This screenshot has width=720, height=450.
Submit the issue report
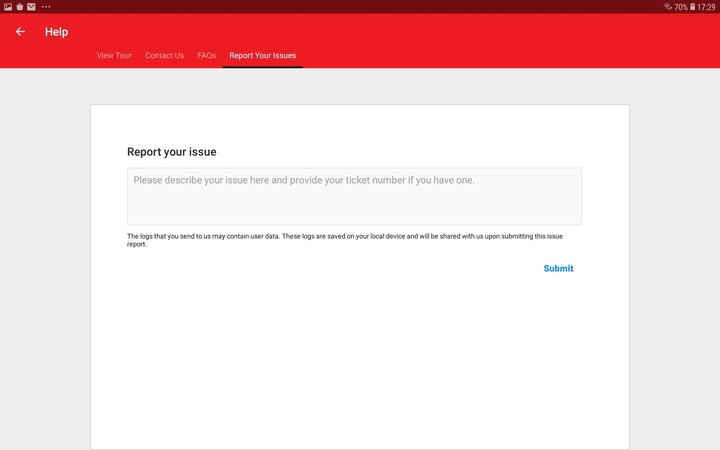[x=558, y=268]
